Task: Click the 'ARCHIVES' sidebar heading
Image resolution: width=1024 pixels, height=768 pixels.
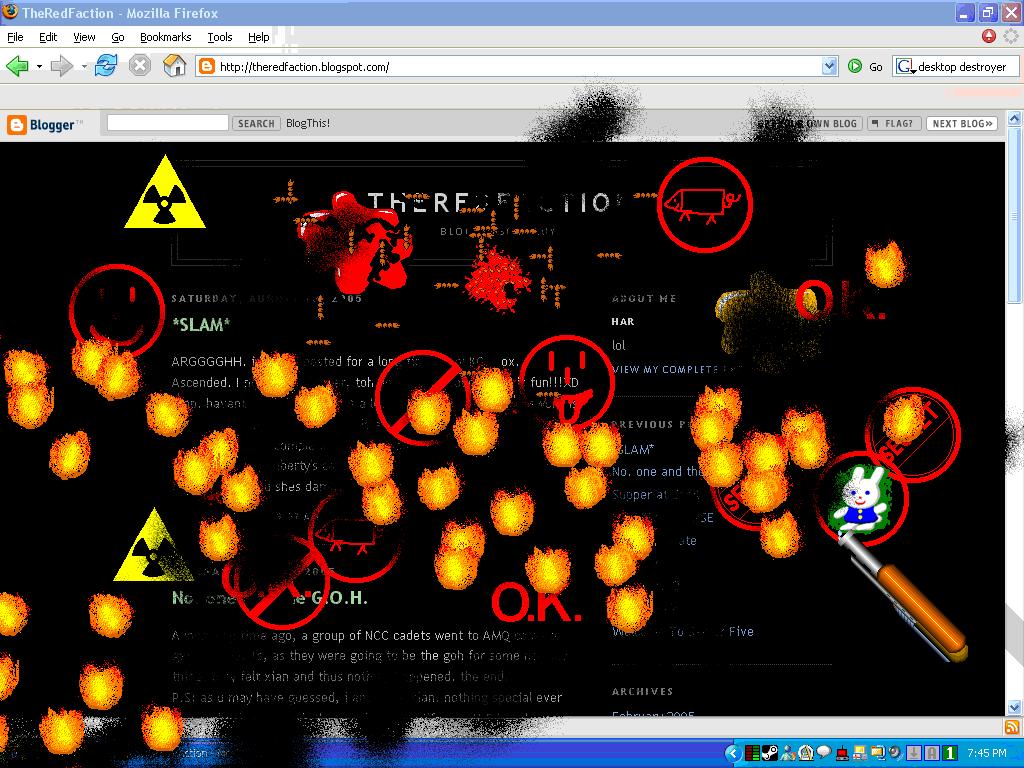Action: click(643, 692)
